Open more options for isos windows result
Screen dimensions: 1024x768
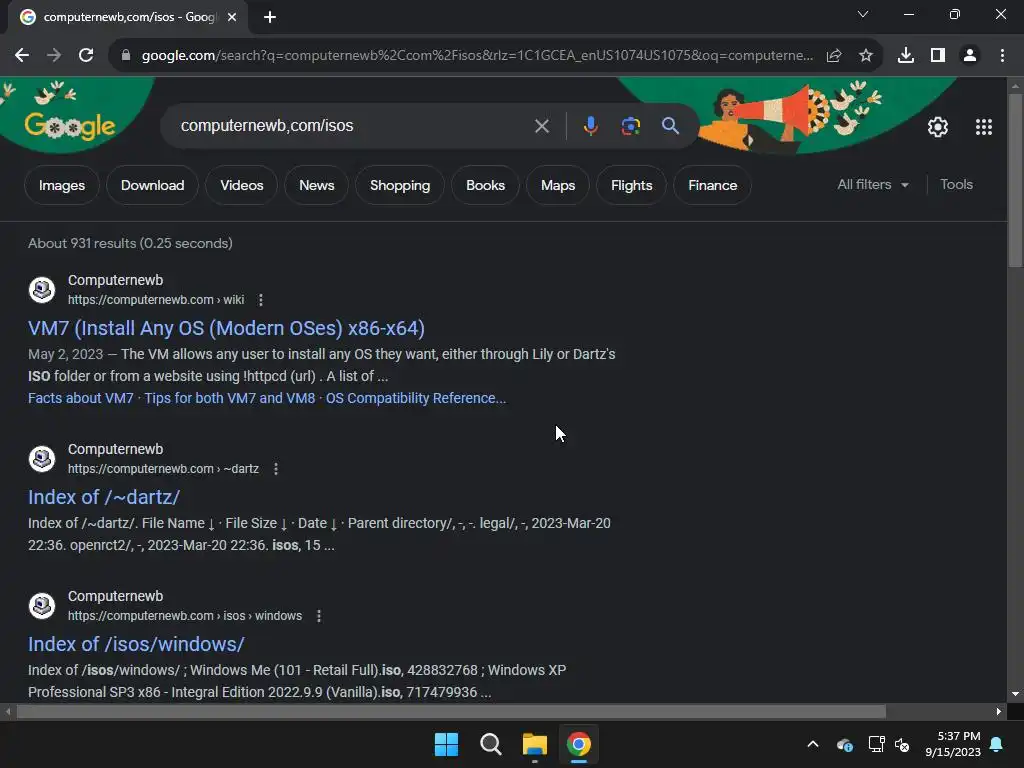[x=319, y=616]
